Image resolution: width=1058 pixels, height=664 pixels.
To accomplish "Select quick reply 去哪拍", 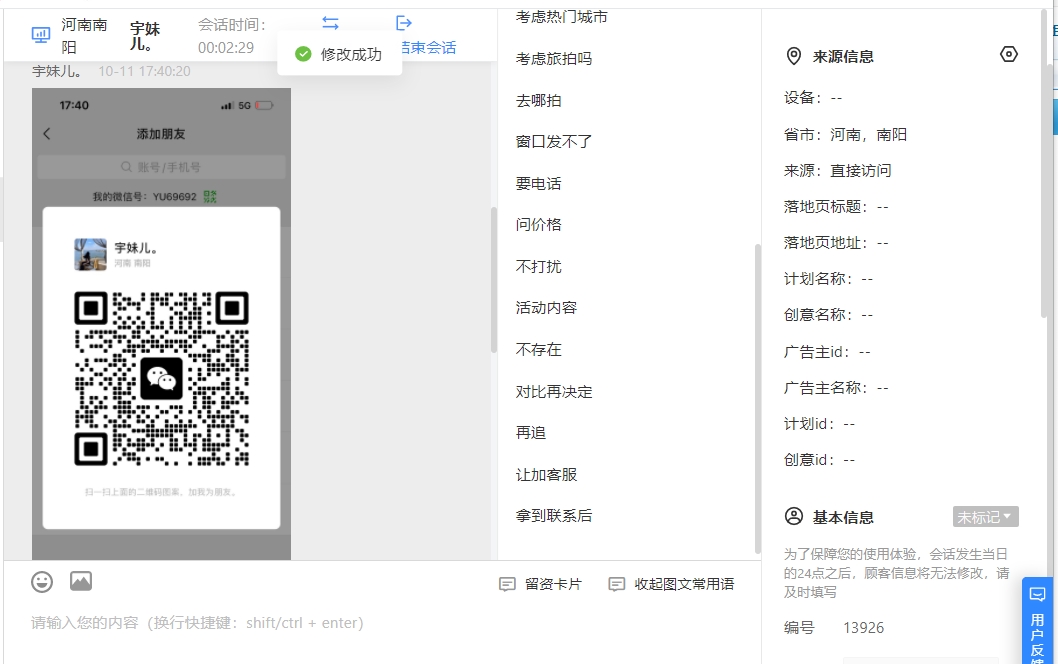I will tap(538, 101).
